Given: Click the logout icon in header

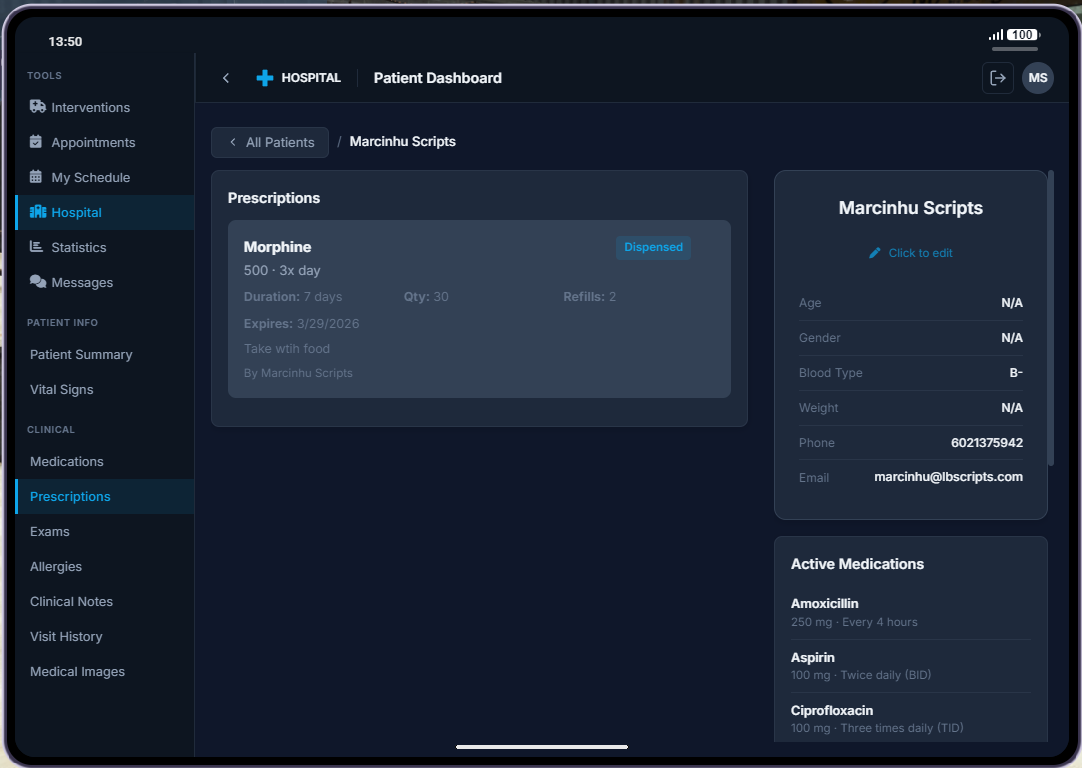Looking at the screenshot, I should tap(997, 78).
